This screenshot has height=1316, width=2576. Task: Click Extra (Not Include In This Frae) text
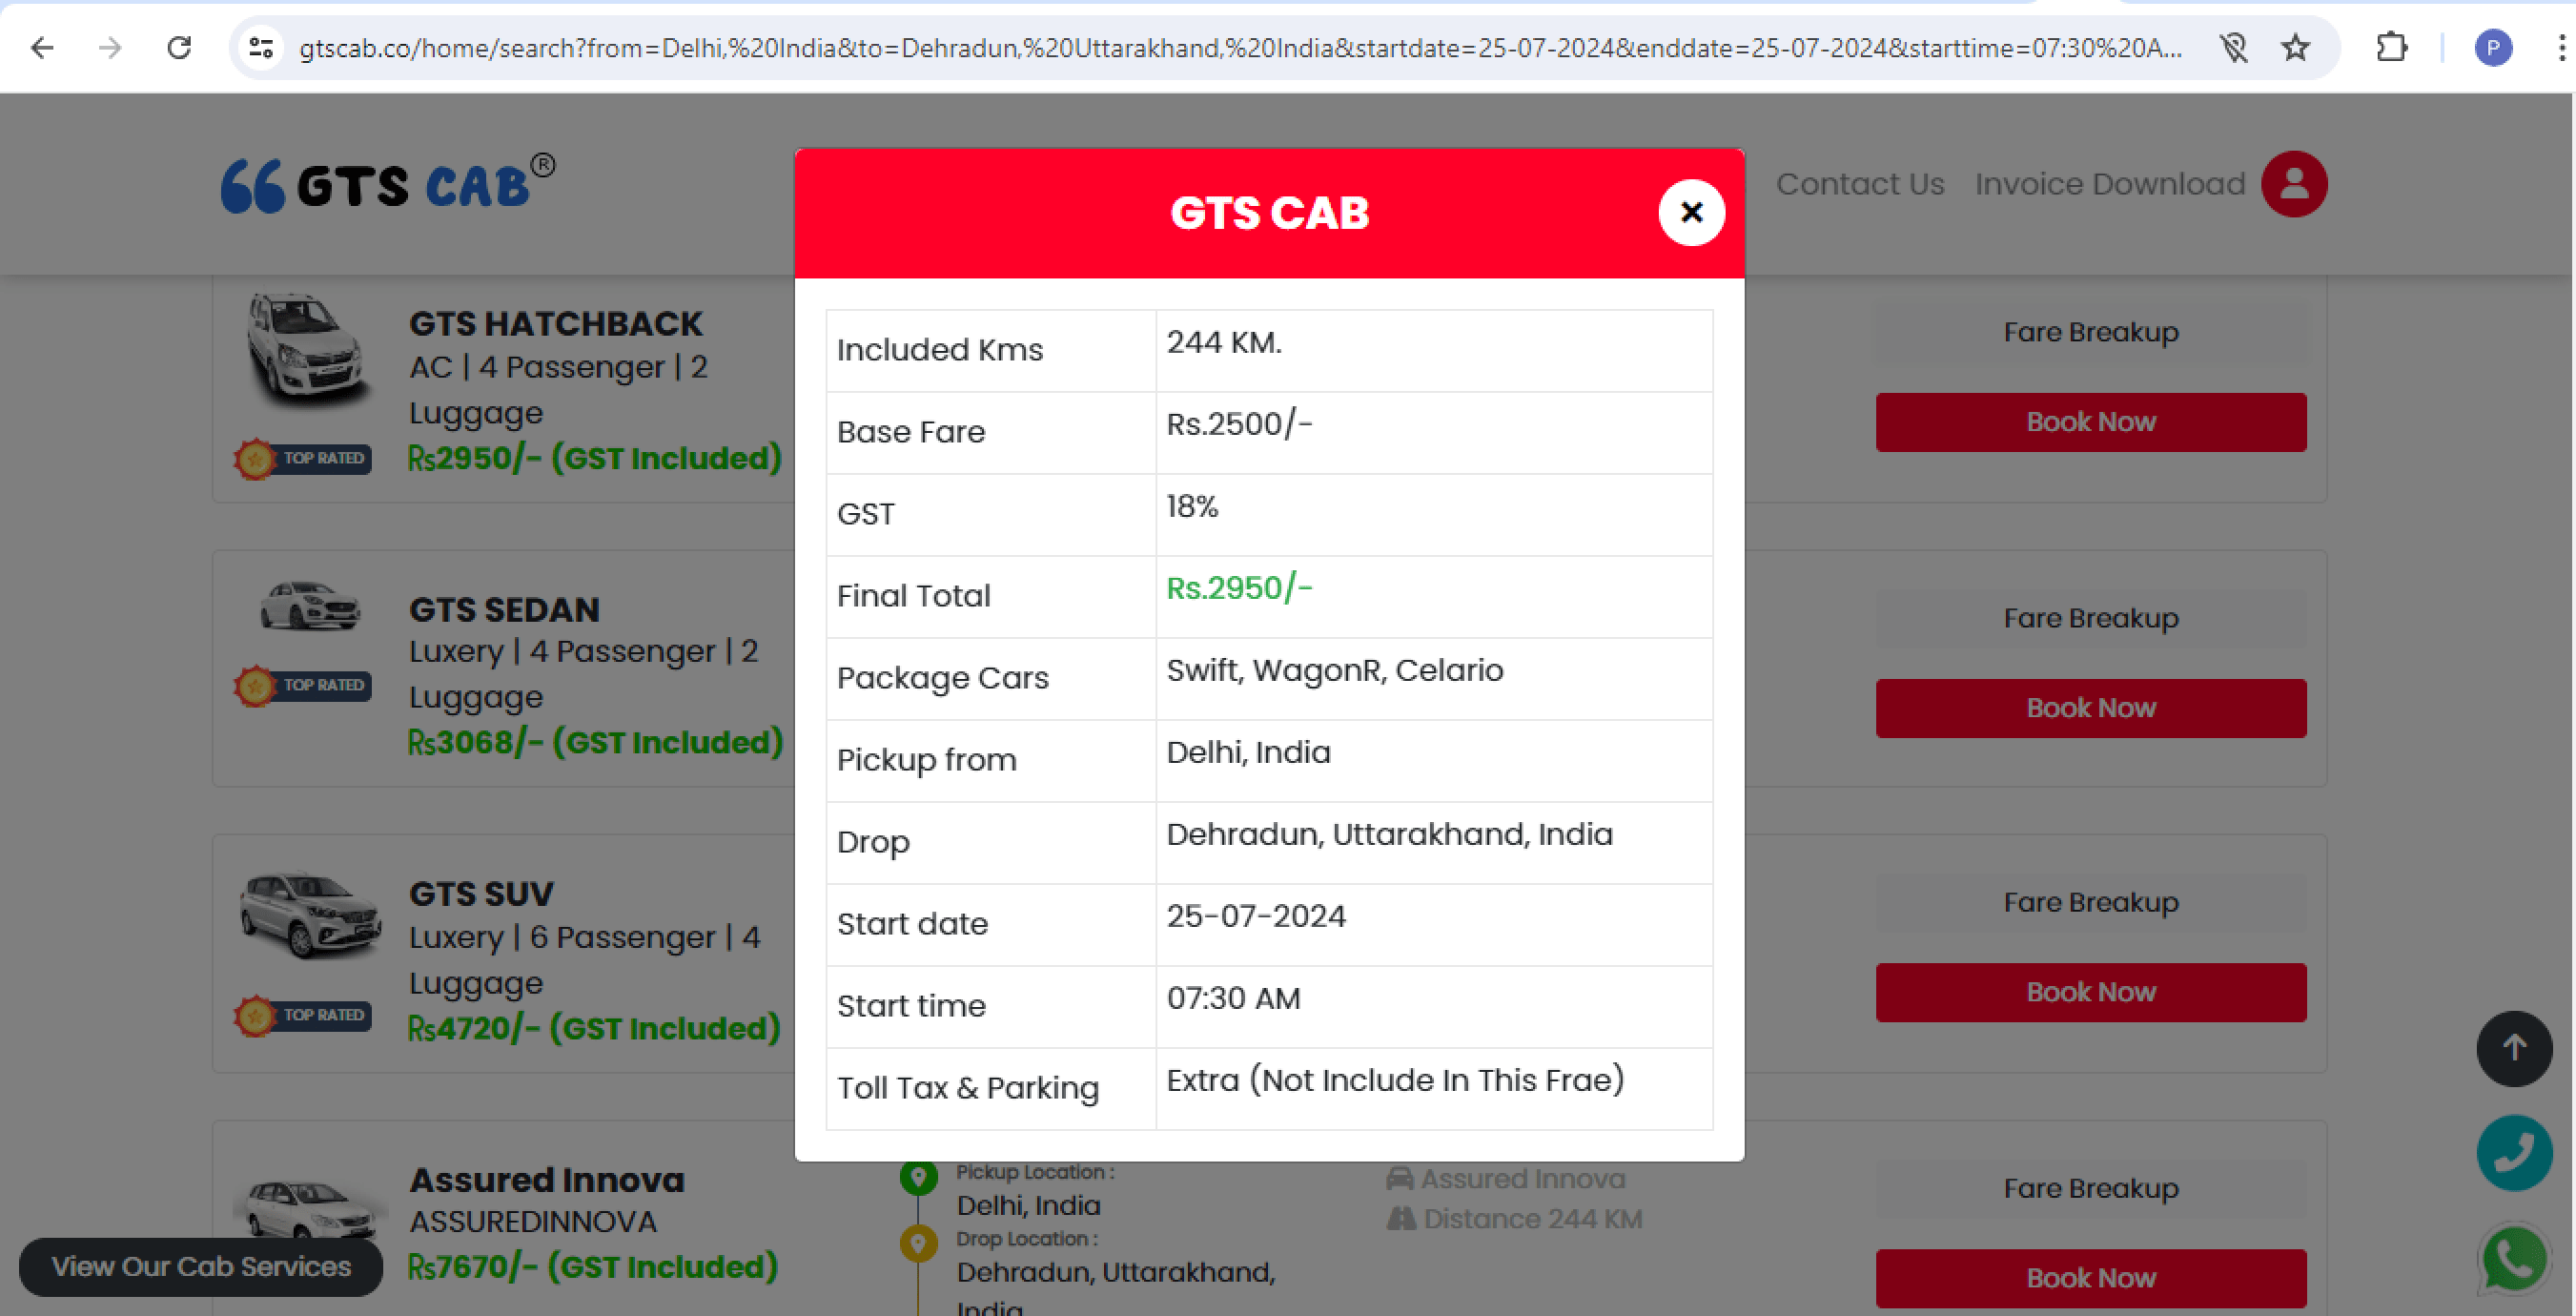click(x=1395, y=1080)
